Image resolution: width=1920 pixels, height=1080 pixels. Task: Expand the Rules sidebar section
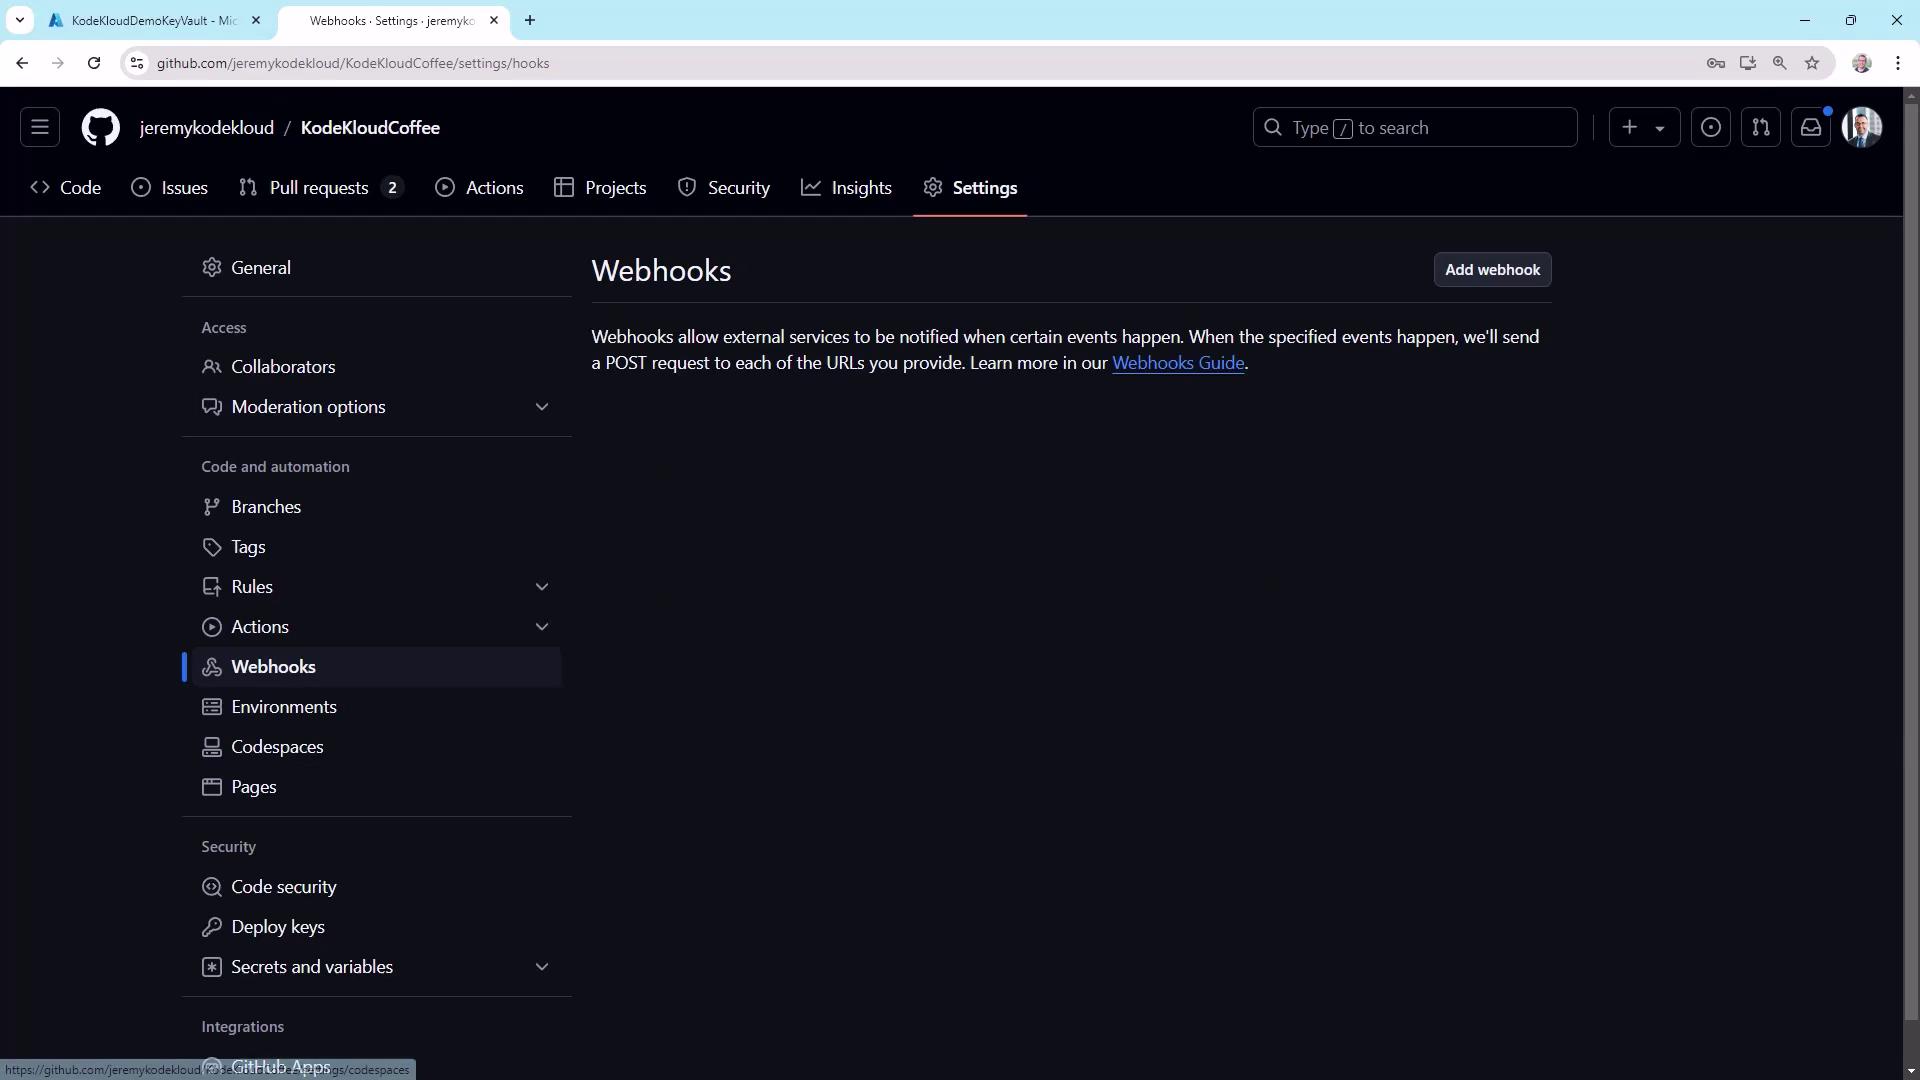click(542, 587)
